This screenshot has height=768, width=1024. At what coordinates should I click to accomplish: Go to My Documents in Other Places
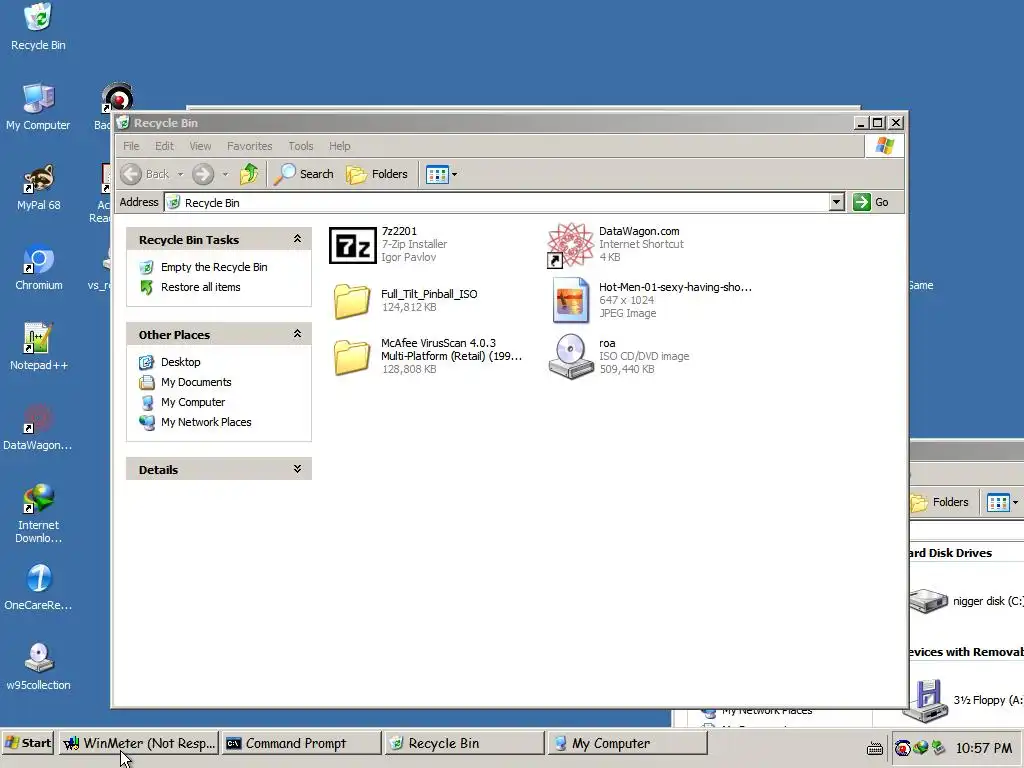point(196,382)
